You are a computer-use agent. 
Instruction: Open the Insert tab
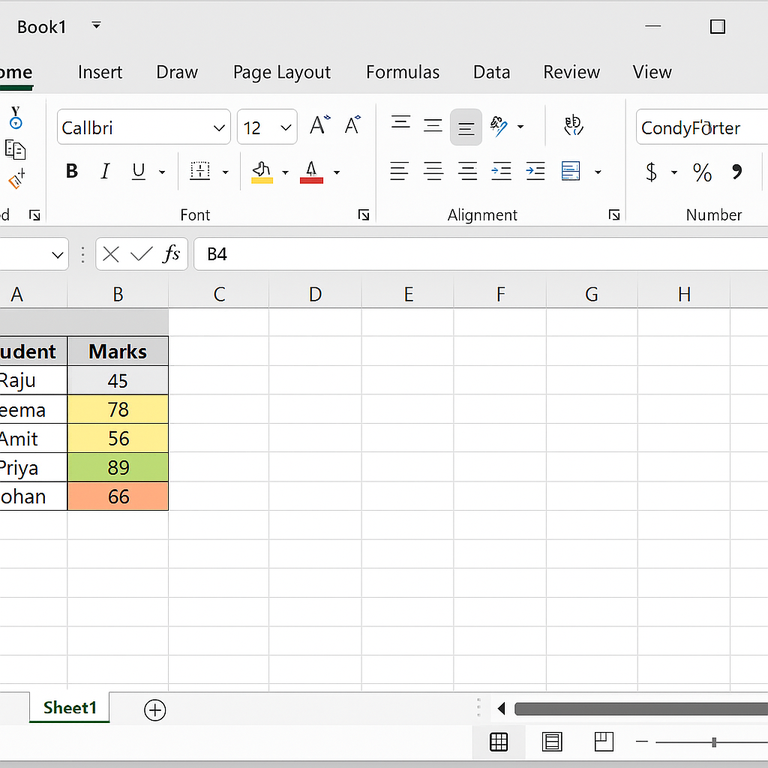coord(100,72)
